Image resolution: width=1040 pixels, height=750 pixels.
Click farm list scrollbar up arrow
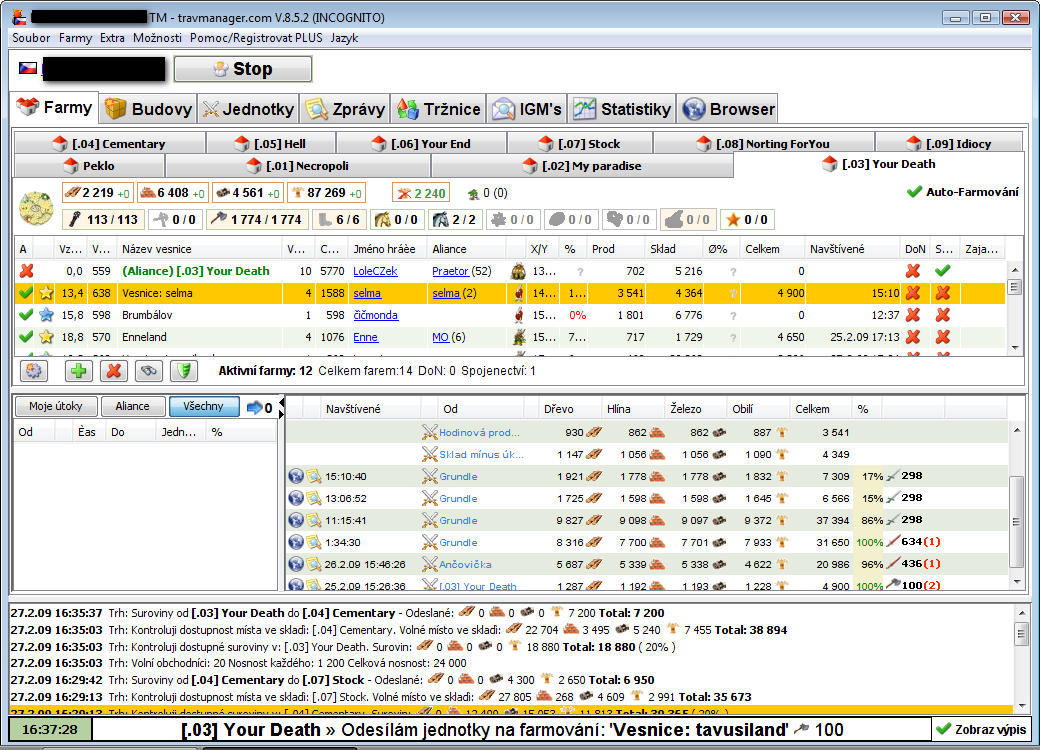pos(1015,269)
